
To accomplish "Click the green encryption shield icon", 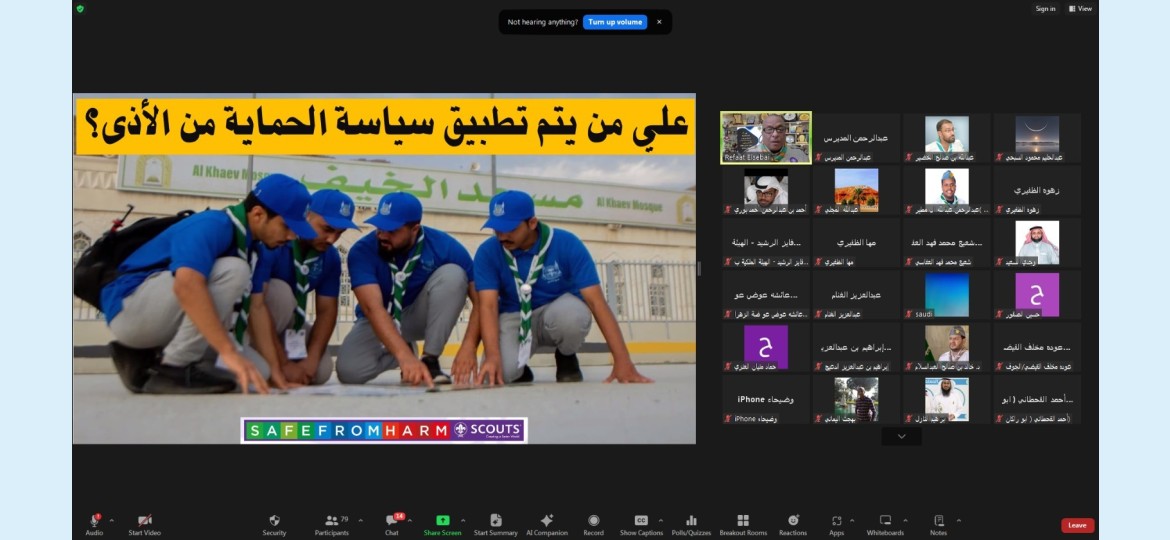I will tap(80, 9).
